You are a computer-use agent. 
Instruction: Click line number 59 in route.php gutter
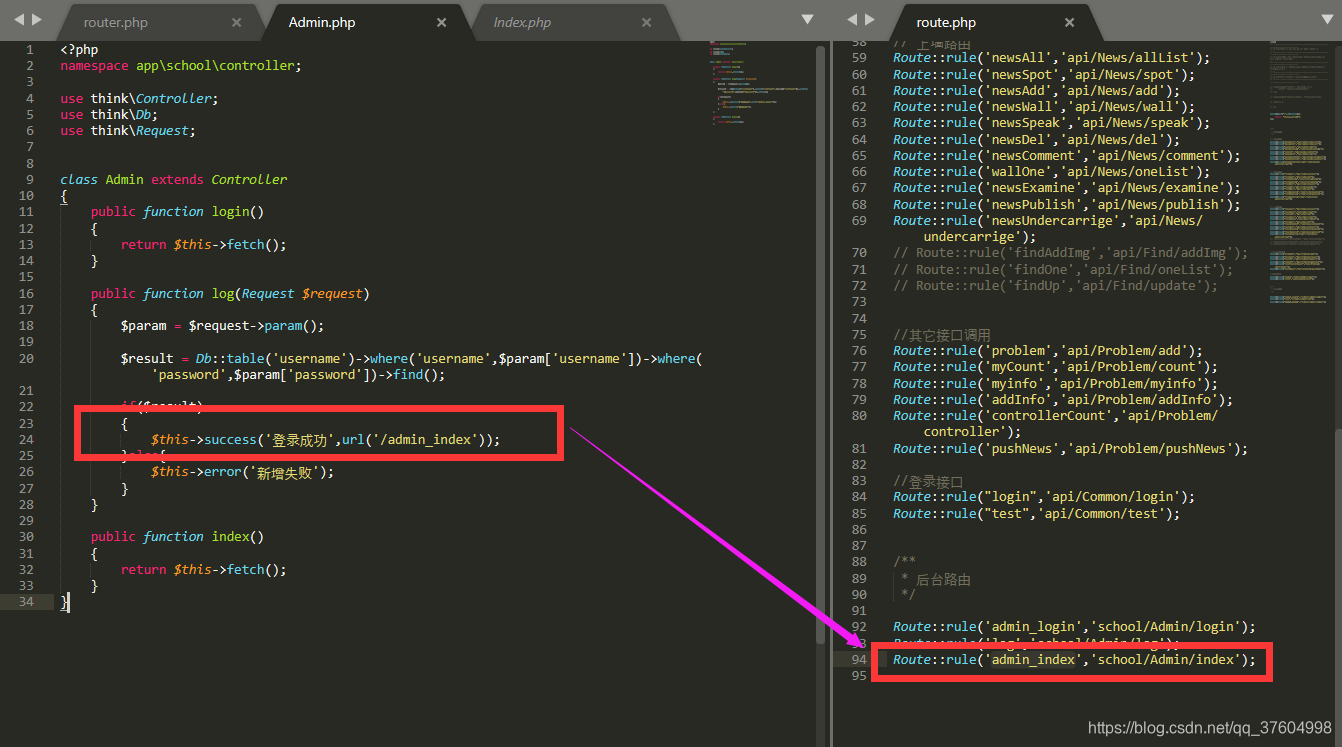(859, 58)
